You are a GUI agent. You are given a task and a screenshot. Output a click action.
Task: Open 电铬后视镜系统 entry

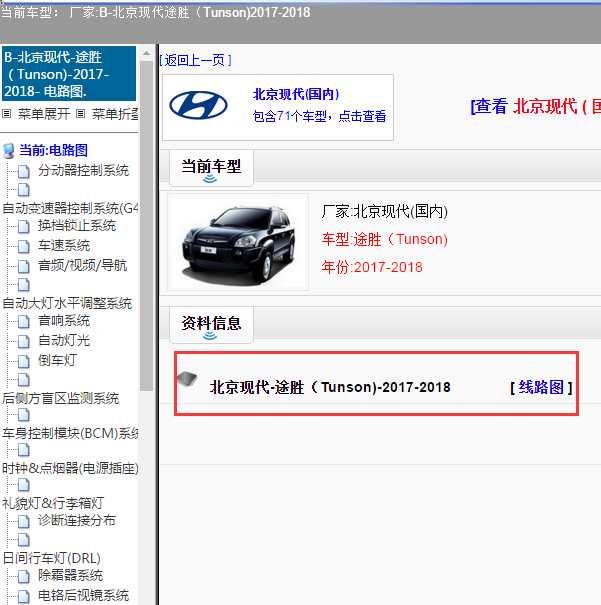click(x=83, y=595)
